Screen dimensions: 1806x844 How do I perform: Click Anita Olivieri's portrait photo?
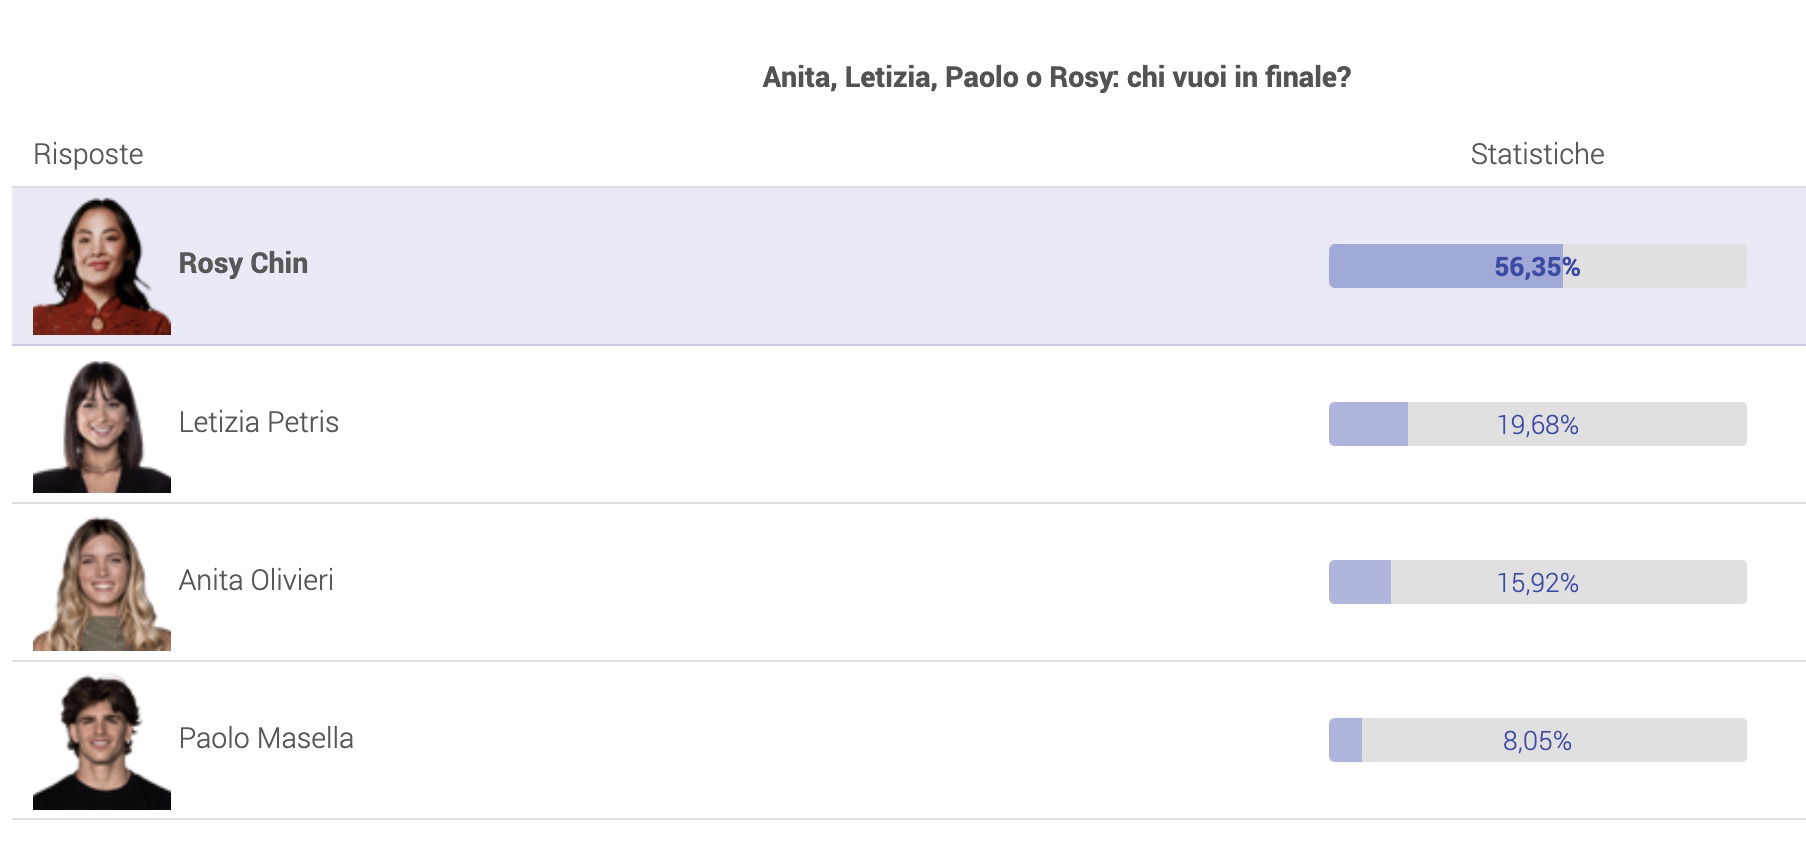tap(102, 583)
